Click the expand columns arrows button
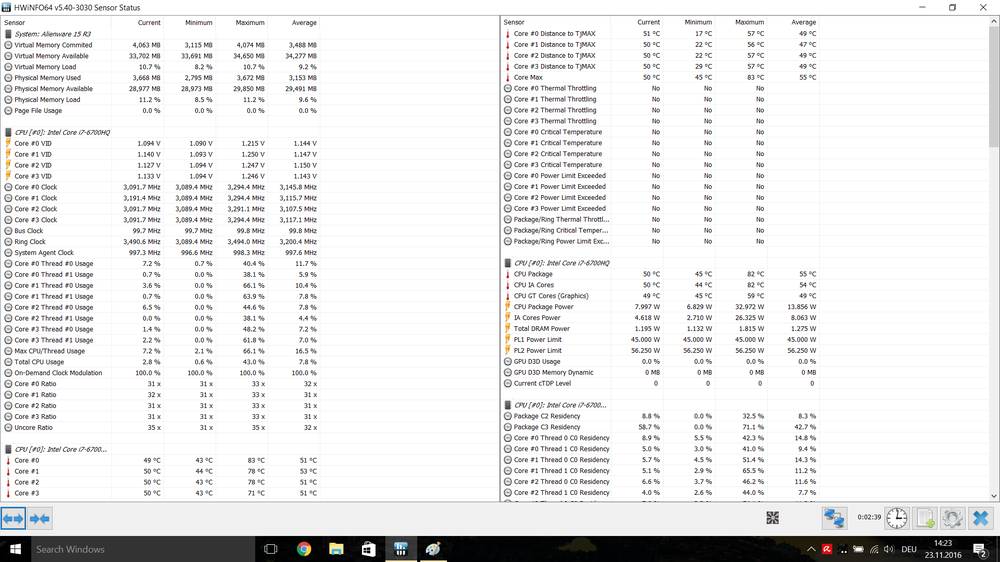The height and width of the screenshot is (562, 1000). click(x=13, y=518)
